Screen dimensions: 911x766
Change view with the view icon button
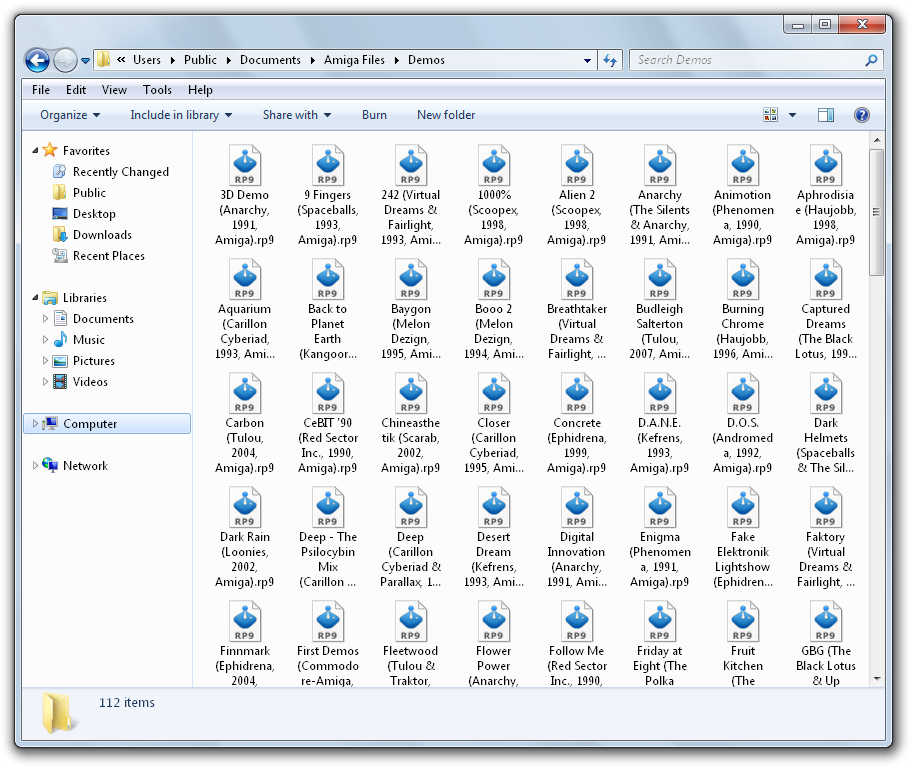coord(770,115)
